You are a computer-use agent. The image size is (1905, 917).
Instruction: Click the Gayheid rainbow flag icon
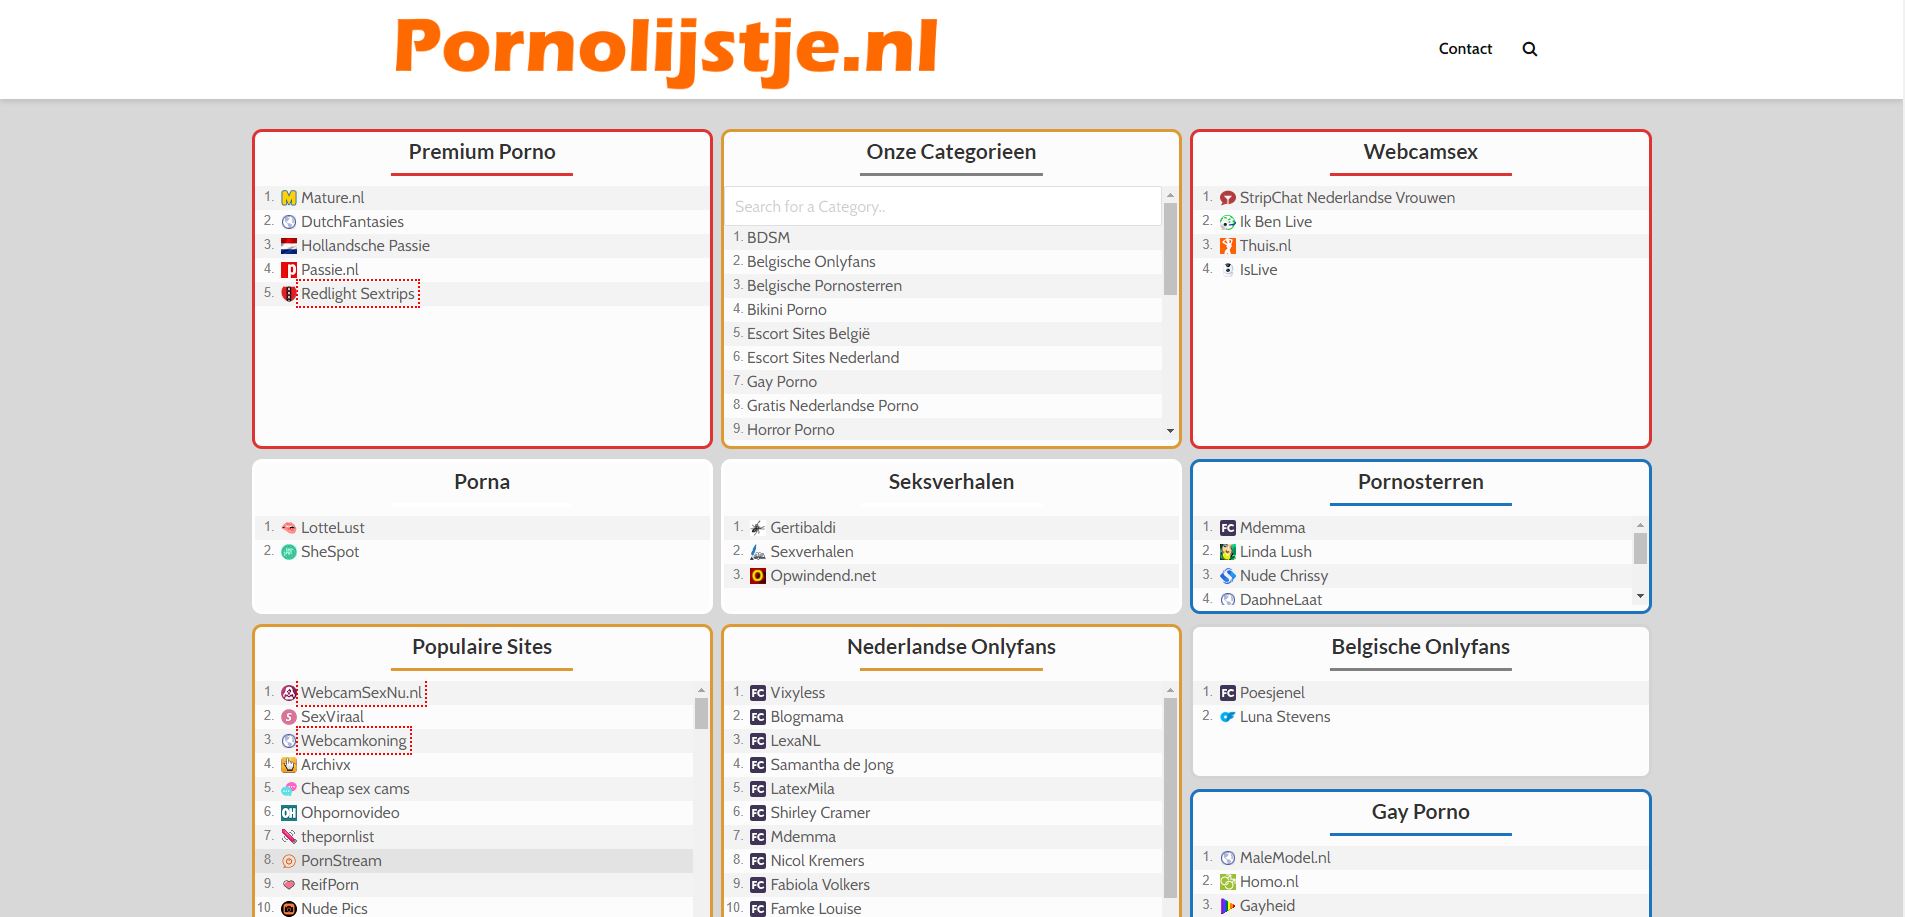[1228, 906]
